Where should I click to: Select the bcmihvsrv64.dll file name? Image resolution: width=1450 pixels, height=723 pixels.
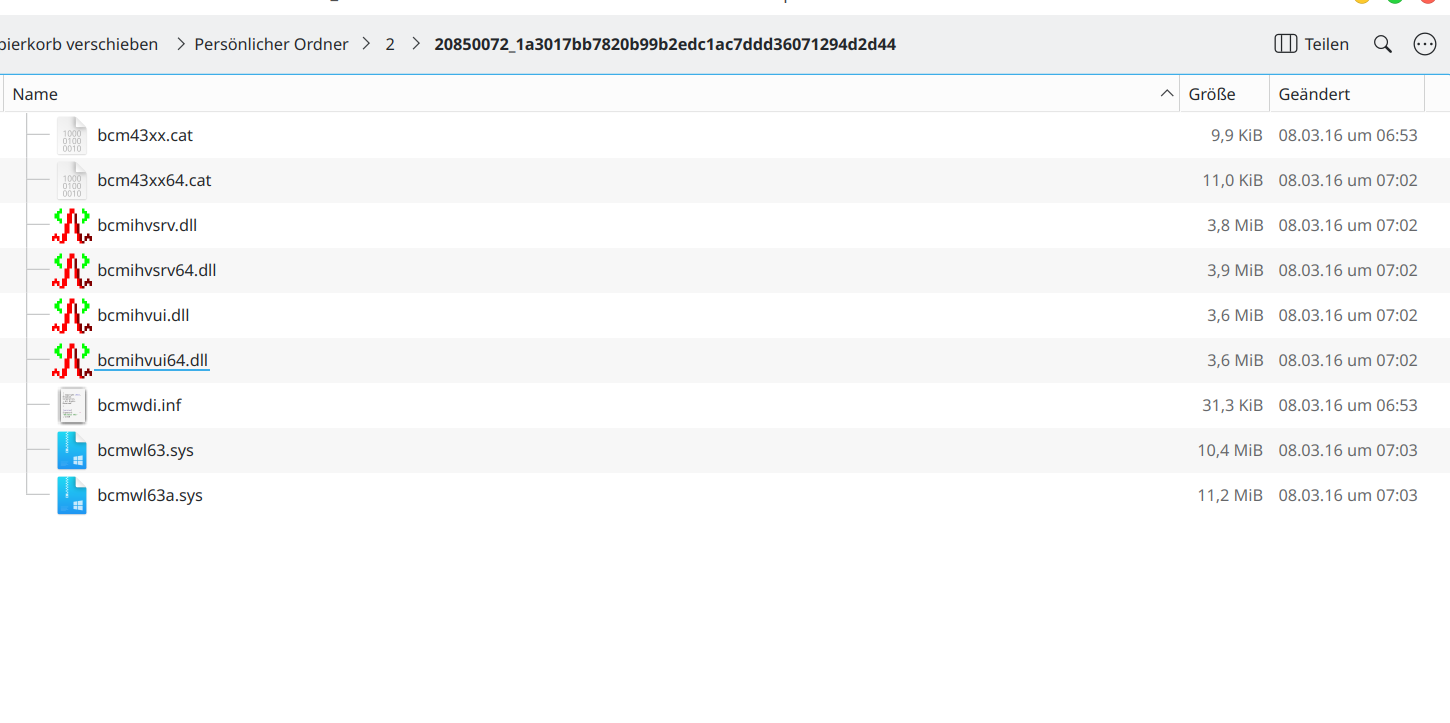point(156,270)
